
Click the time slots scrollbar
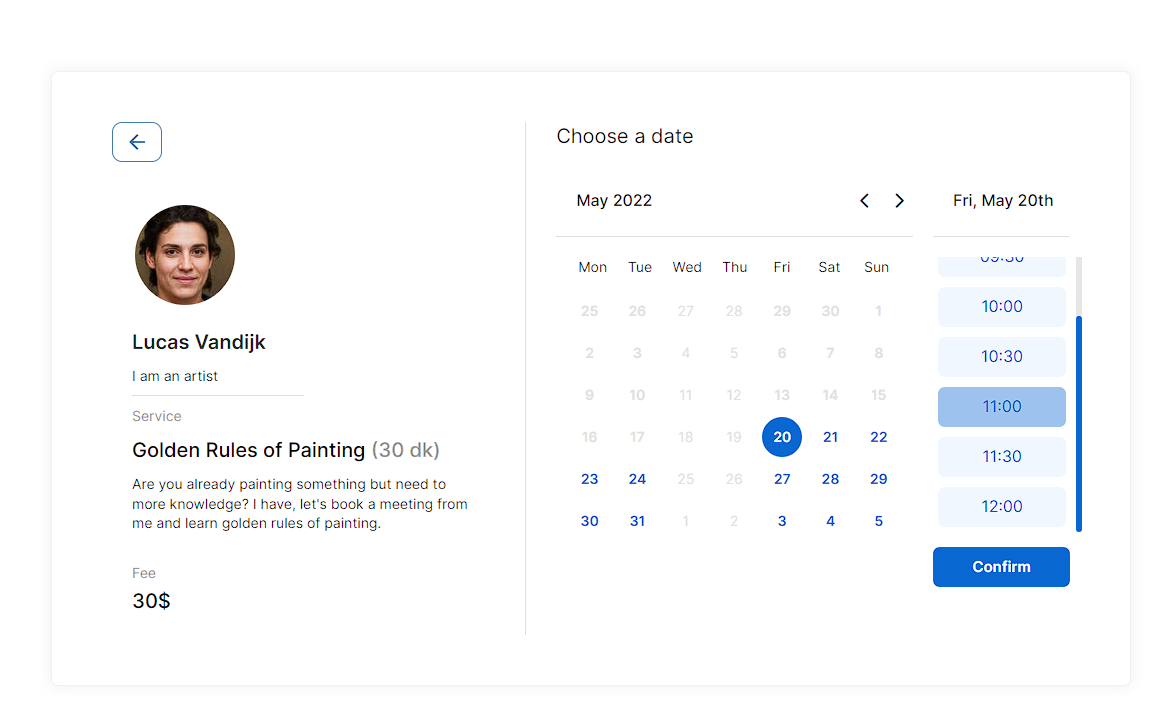1079,423
